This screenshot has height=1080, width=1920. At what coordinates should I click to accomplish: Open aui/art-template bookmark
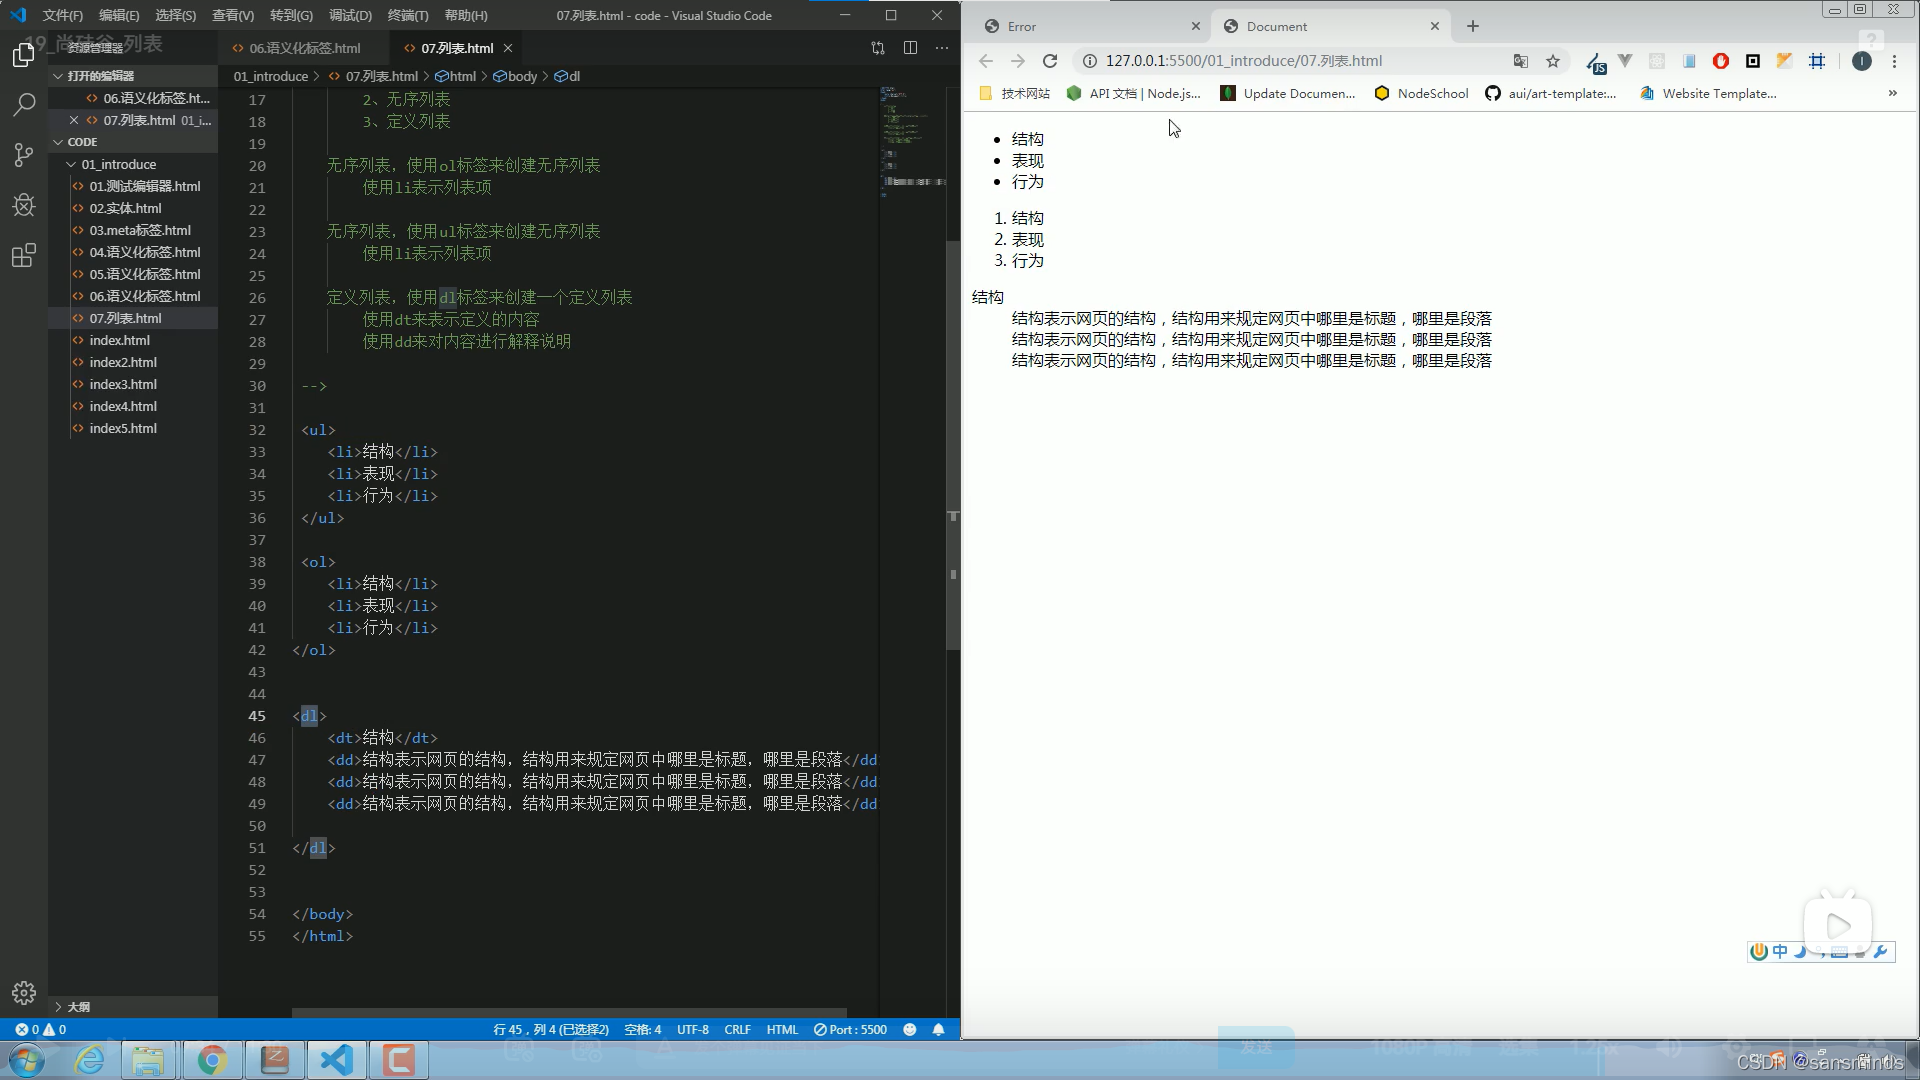[1550, 93]
